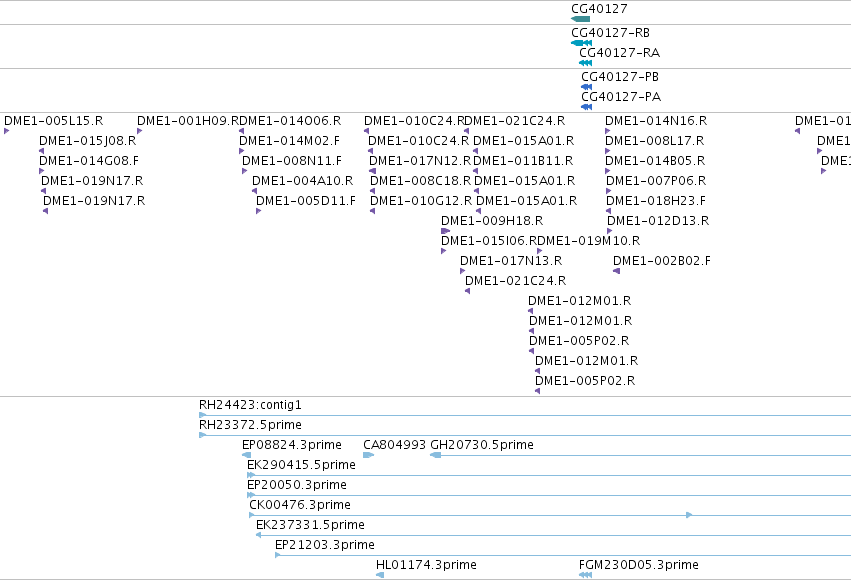Screen dimensions: 851x580
Task: Click the arrow glyph under DME1-015I06.R
Action: click(x=444, y=251)
